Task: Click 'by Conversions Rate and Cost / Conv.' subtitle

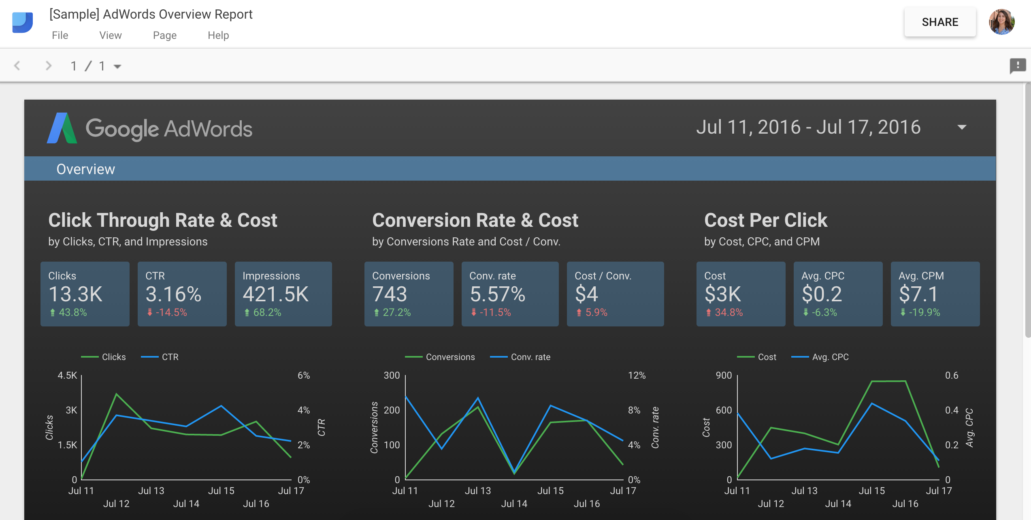Action: [466, 242]
